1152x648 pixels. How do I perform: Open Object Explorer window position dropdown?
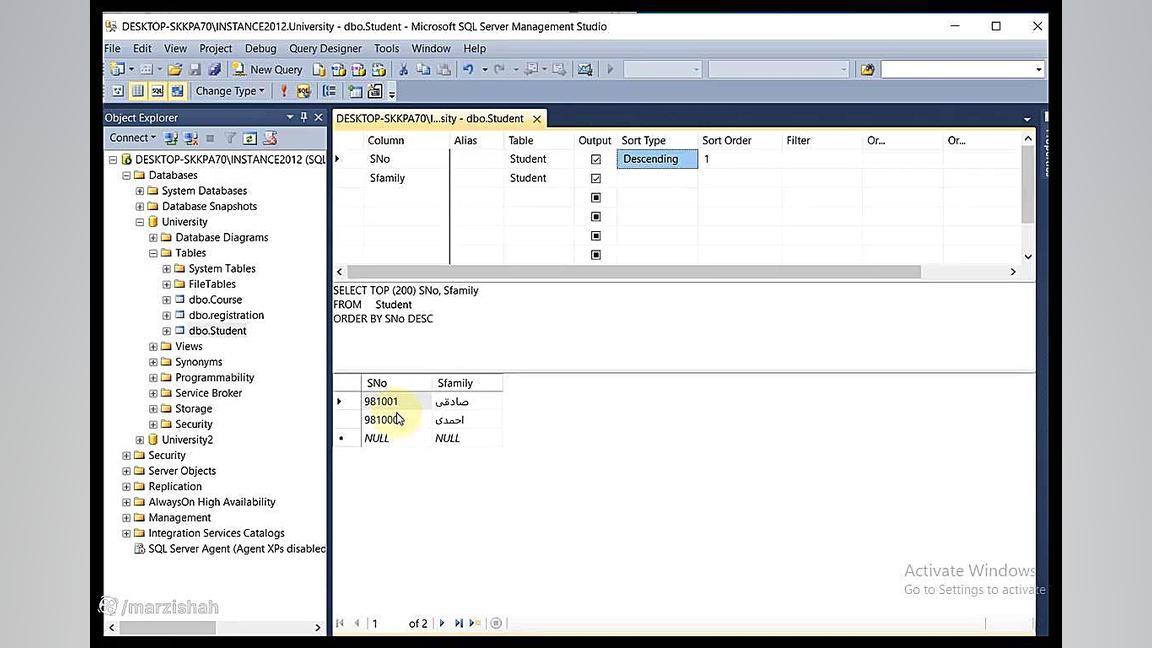[289, 118]
